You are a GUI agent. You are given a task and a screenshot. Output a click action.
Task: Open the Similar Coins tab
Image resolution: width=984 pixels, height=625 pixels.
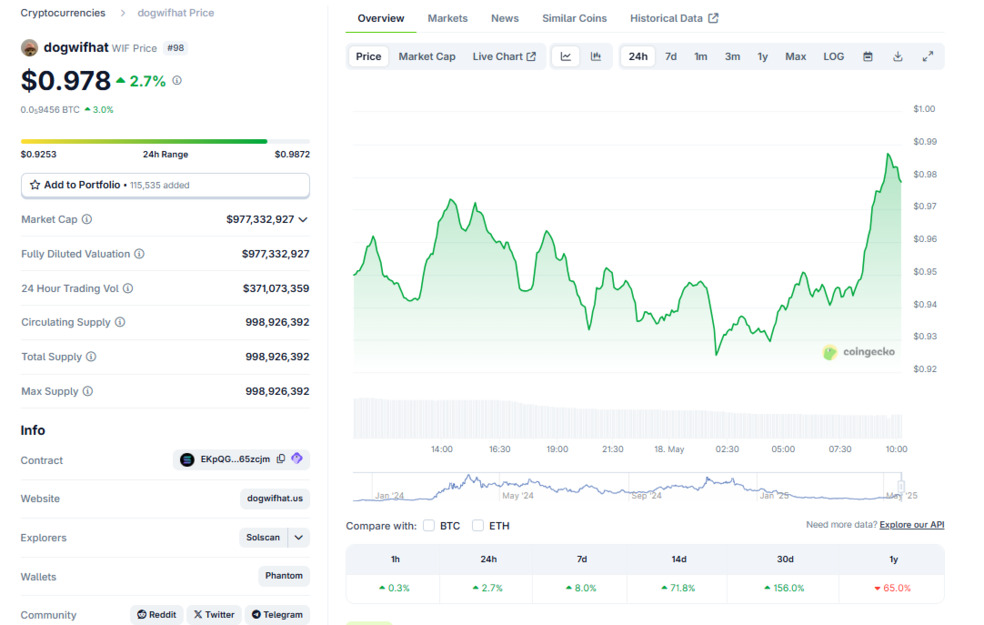(x=574, y=18)
